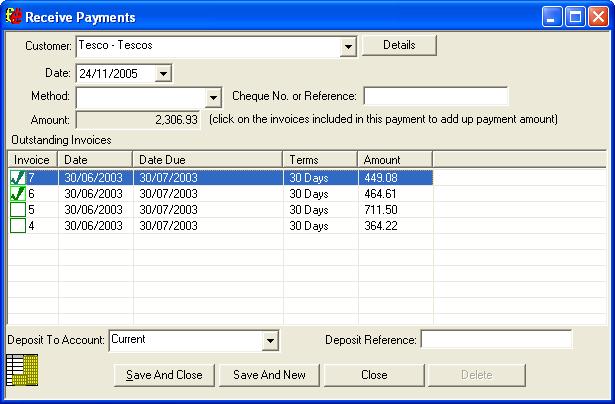This screenshot has height=404, width=615.
Task: Maximize the Receive Payments window
Action: [575, 17]
